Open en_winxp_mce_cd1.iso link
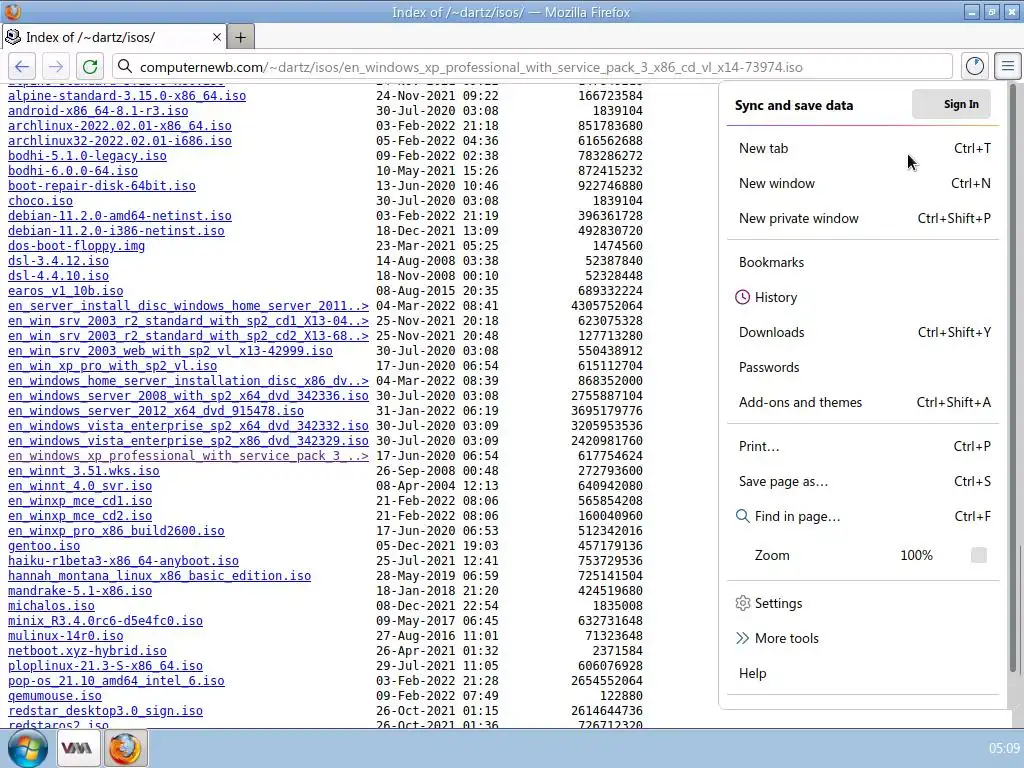This screenshot has height=768, width=1024. pos(80,502)
